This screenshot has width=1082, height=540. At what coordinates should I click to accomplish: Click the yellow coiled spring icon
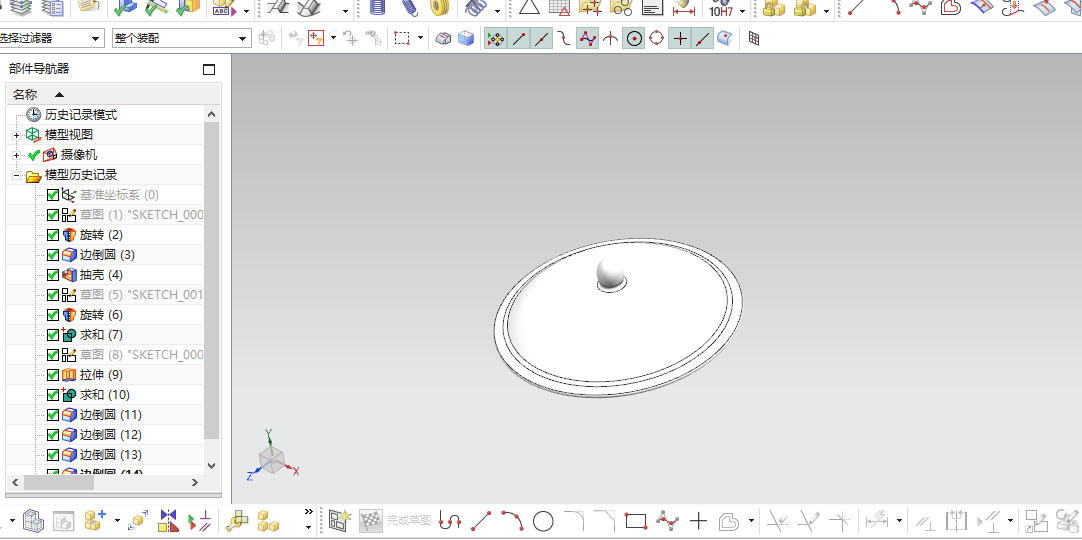[440, 8]
